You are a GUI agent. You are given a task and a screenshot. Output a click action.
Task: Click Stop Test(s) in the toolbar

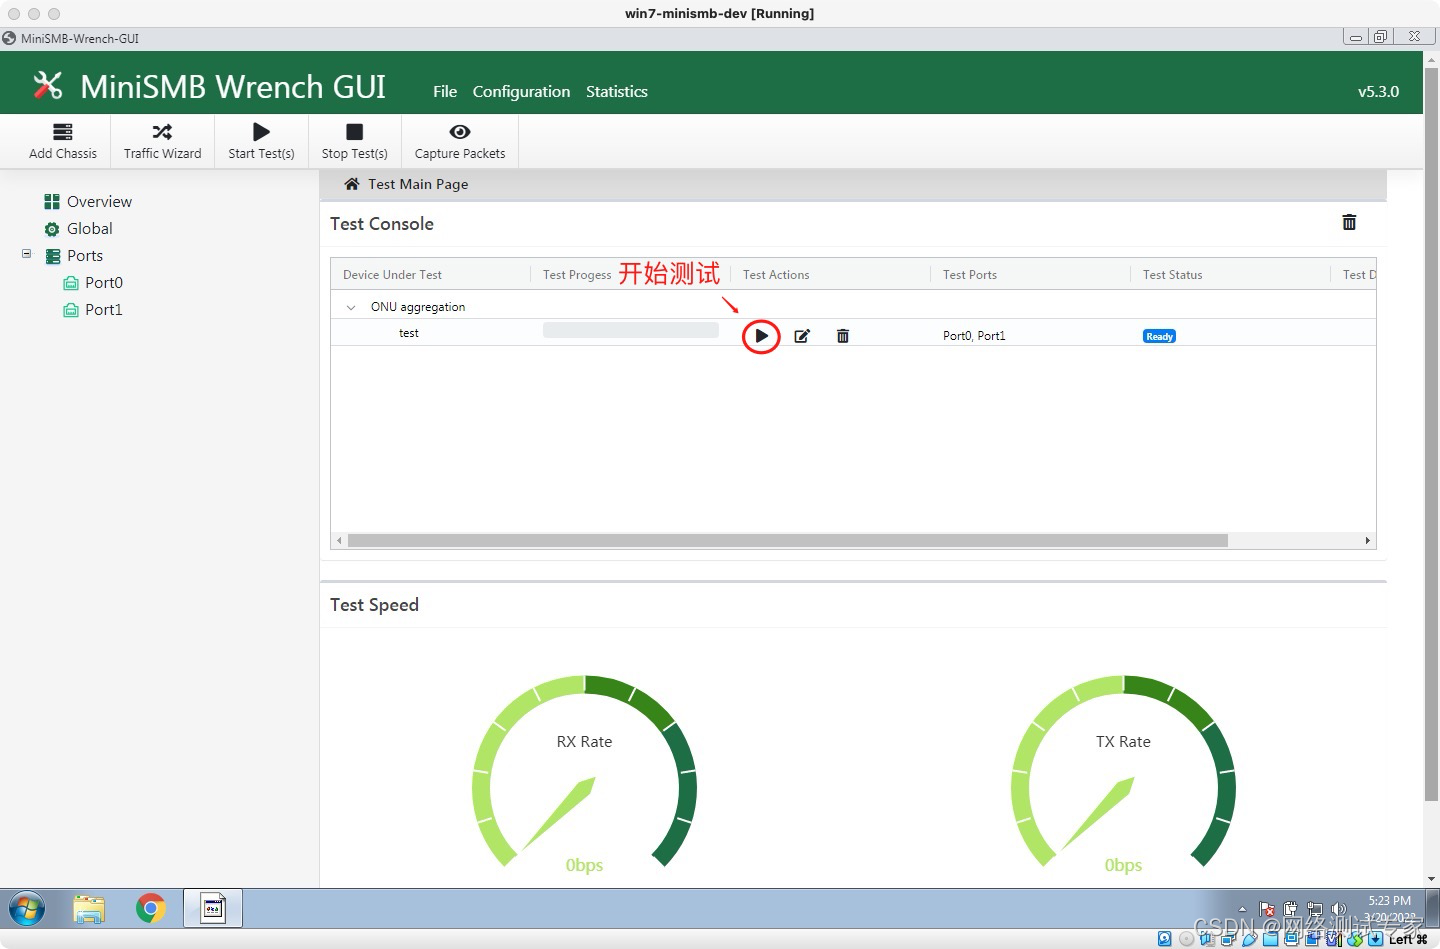(x=354, y=140)
